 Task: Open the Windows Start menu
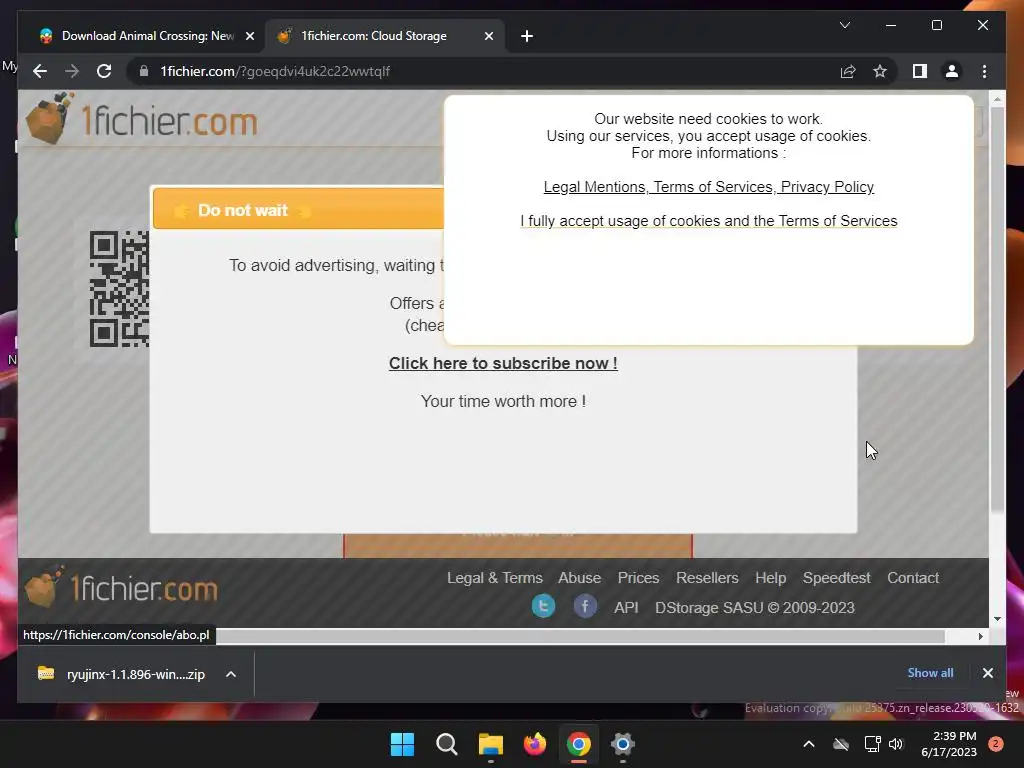(x=402, y=744)
